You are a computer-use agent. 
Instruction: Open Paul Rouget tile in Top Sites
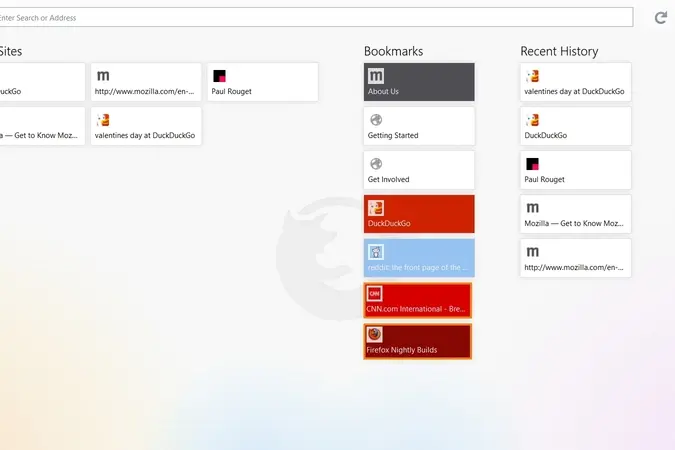pyautogui.click(x=263, y=82)
